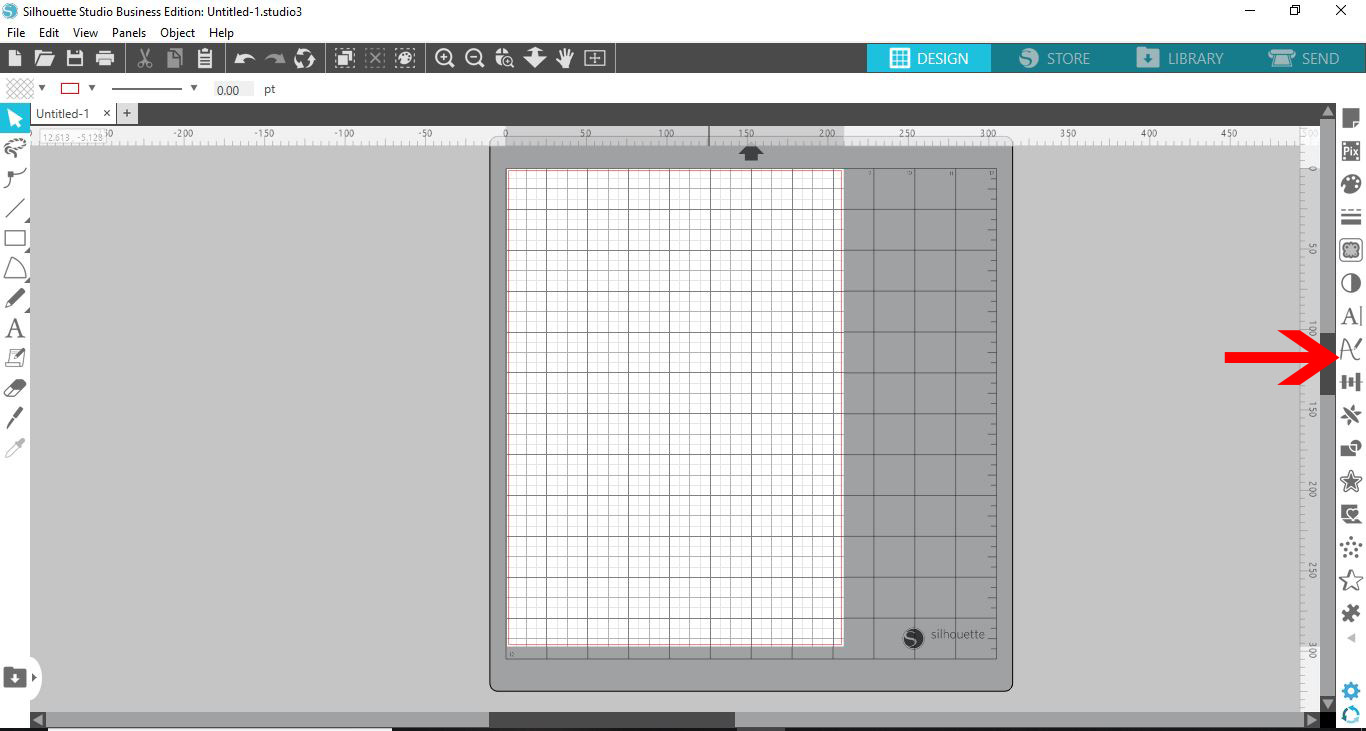Select the Flexishape tool
This screenshot has width=1366, height=731.
(15, 268)
